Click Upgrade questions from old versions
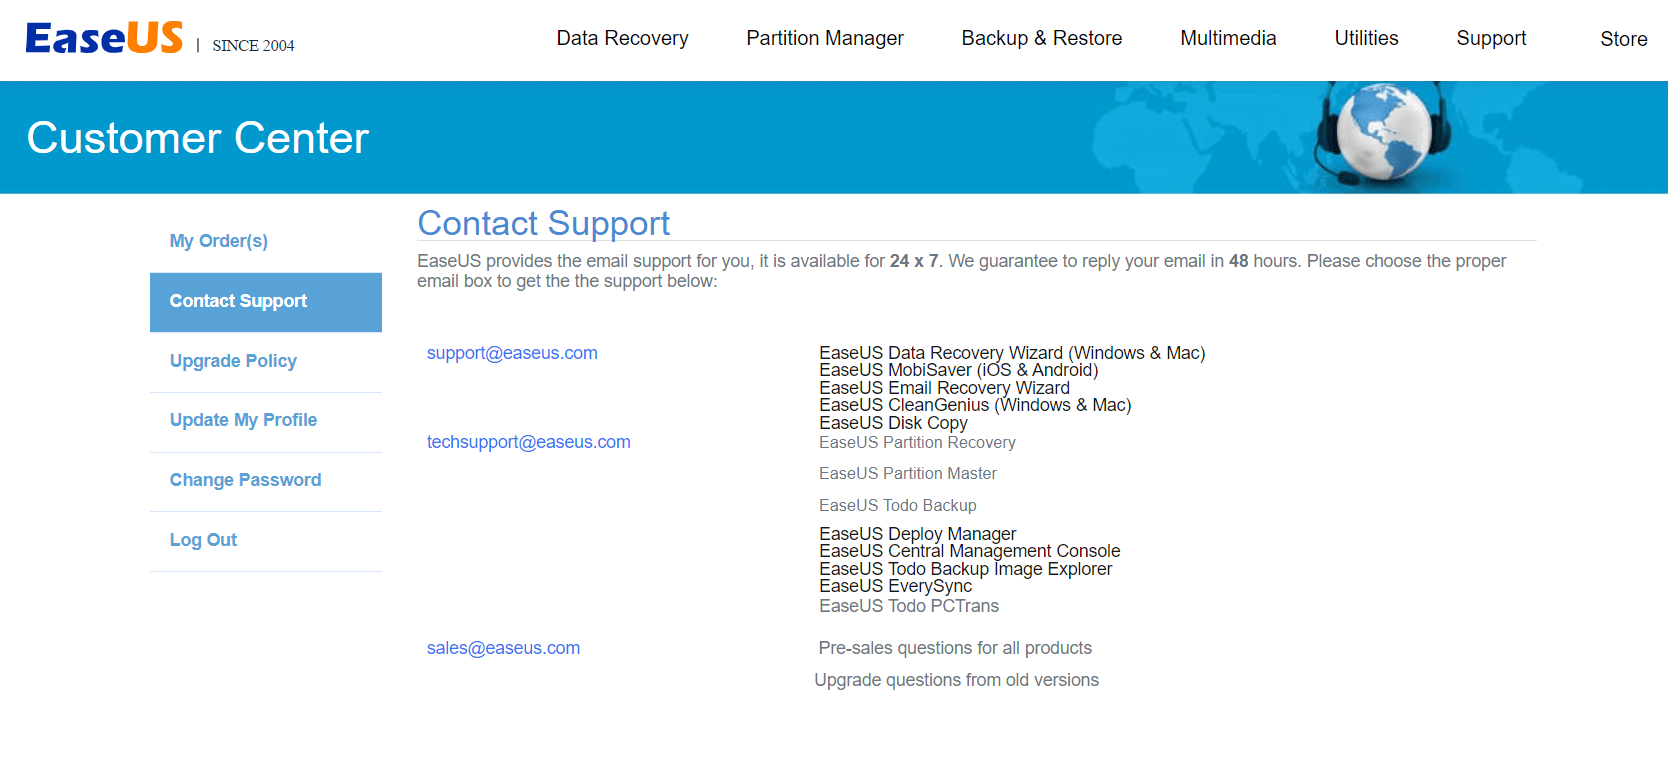Image resolution: width=1668 pixels, height=758 pixels. point(956,680)
